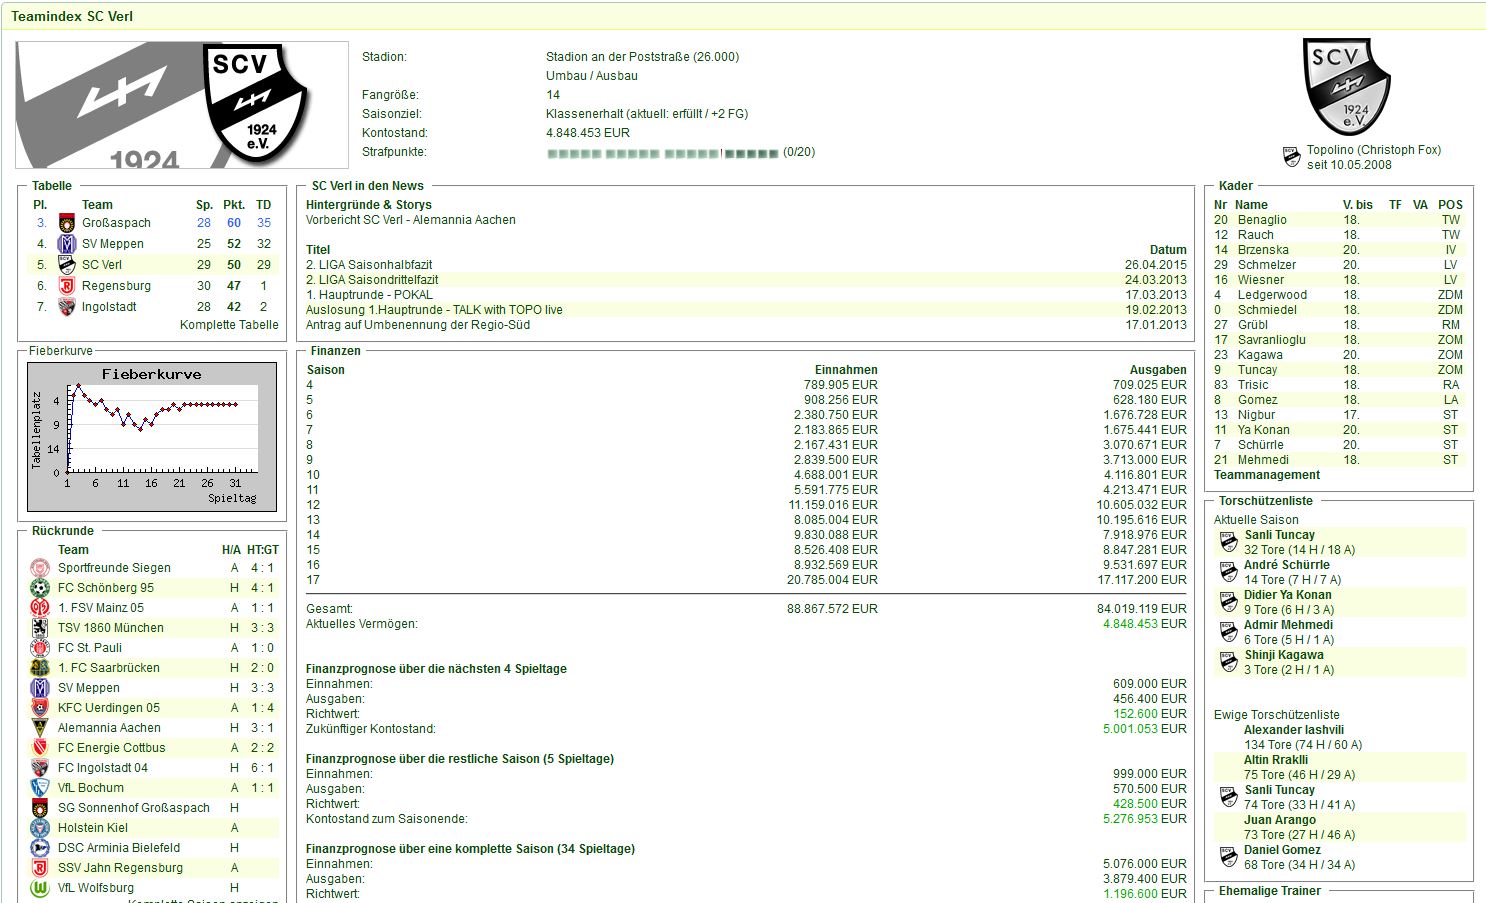This screenshot has height=903, width=1486.
Task: Click club icon next to Topolino manager
Action: click(1292, 157)
